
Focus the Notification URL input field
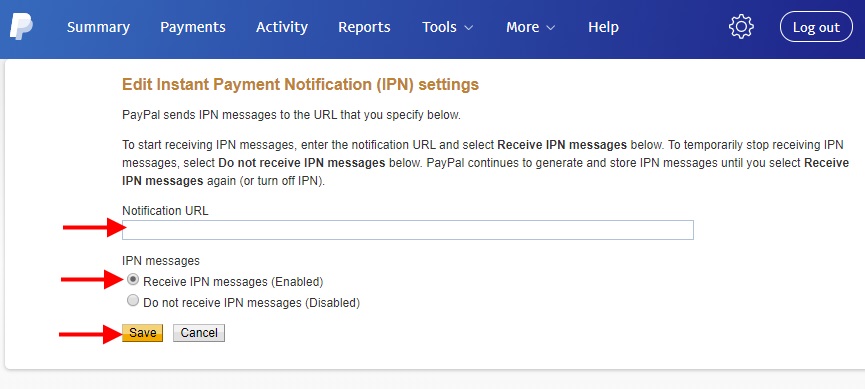click(408, 230)
